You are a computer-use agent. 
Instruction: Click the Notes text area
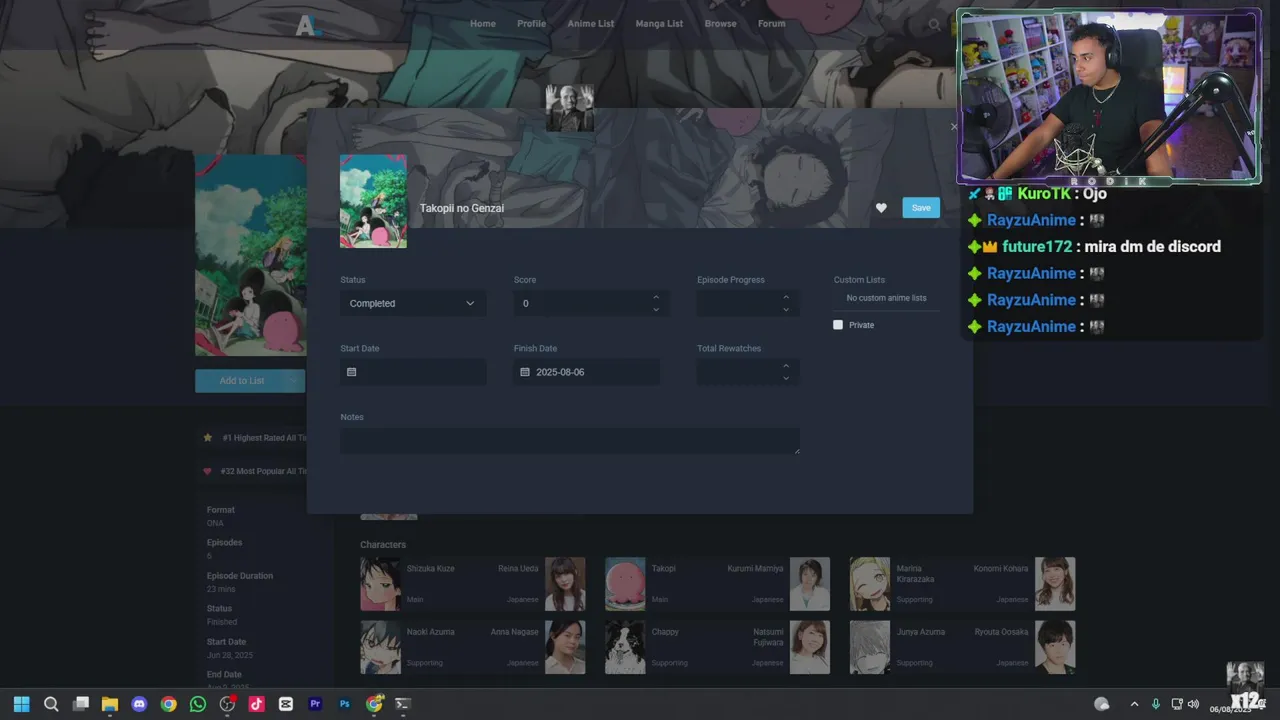570,441
